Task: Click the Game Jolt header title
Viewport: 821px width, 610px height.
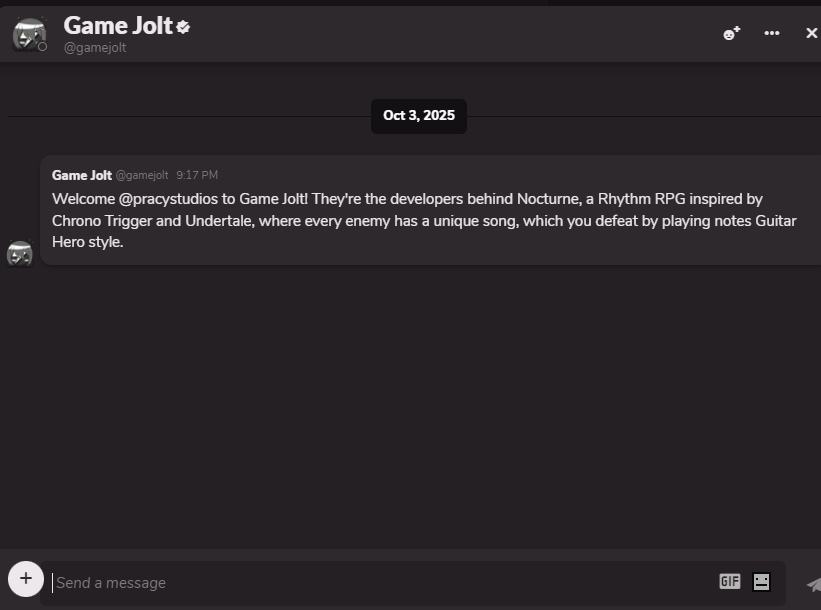Action: point(118,26)
